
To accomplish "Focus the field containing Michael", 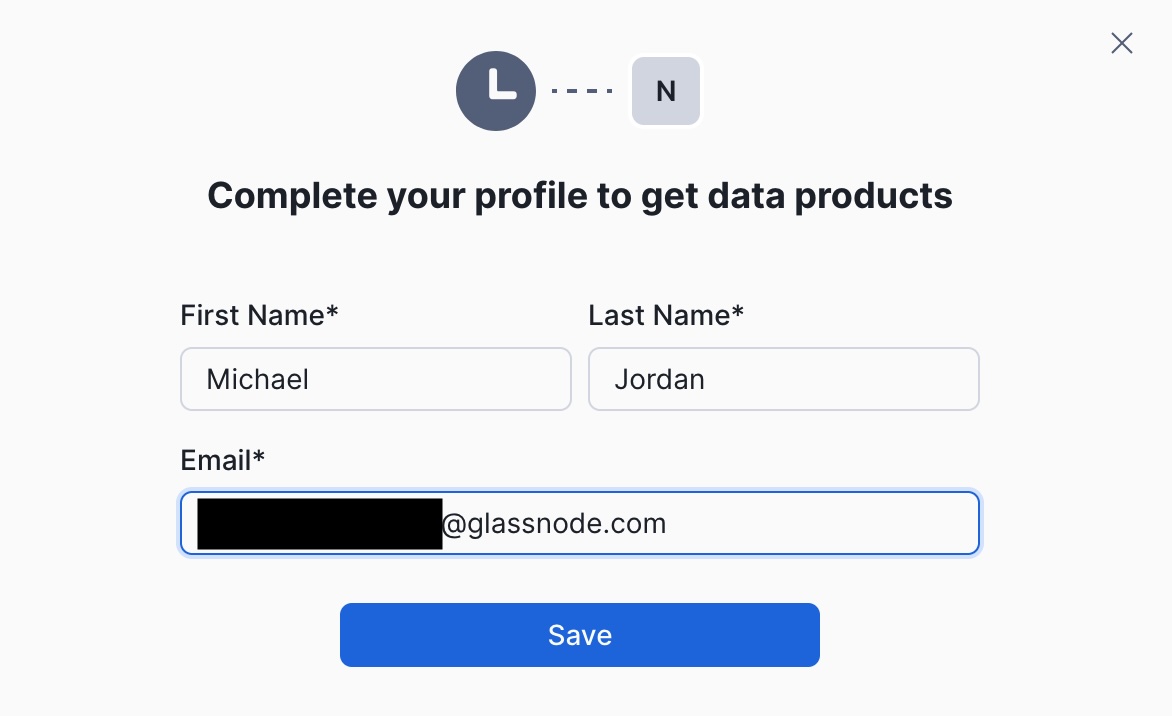I will coord(375,379).
